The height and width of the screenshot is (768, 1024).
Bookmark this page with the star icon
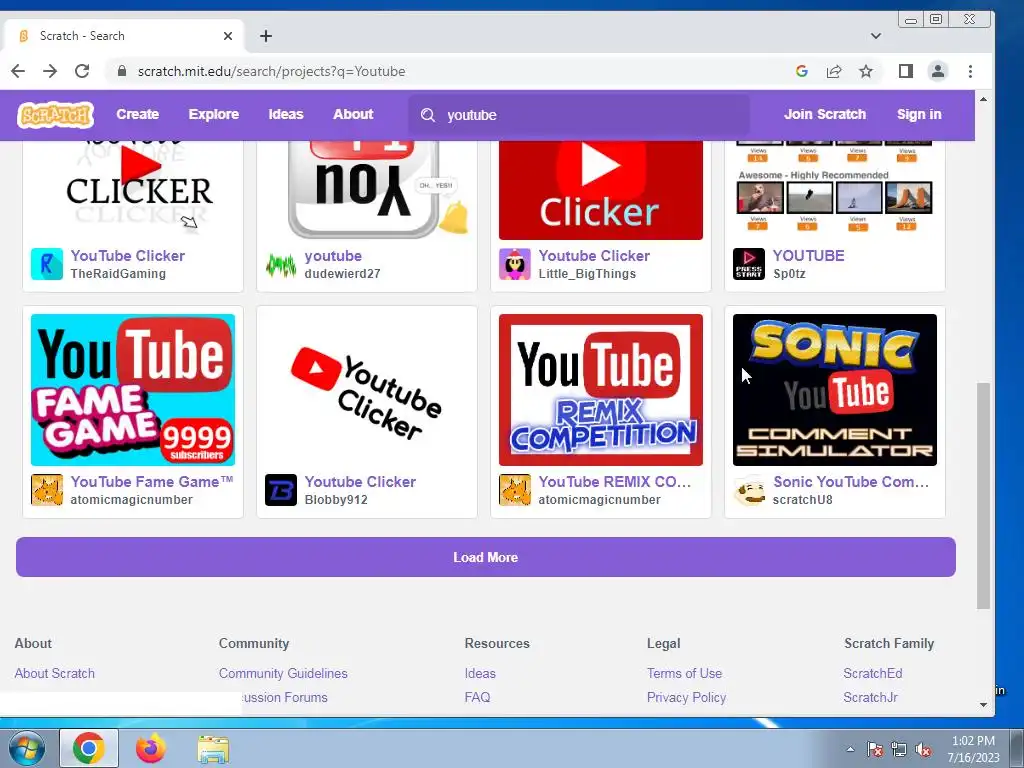[866, 71]
